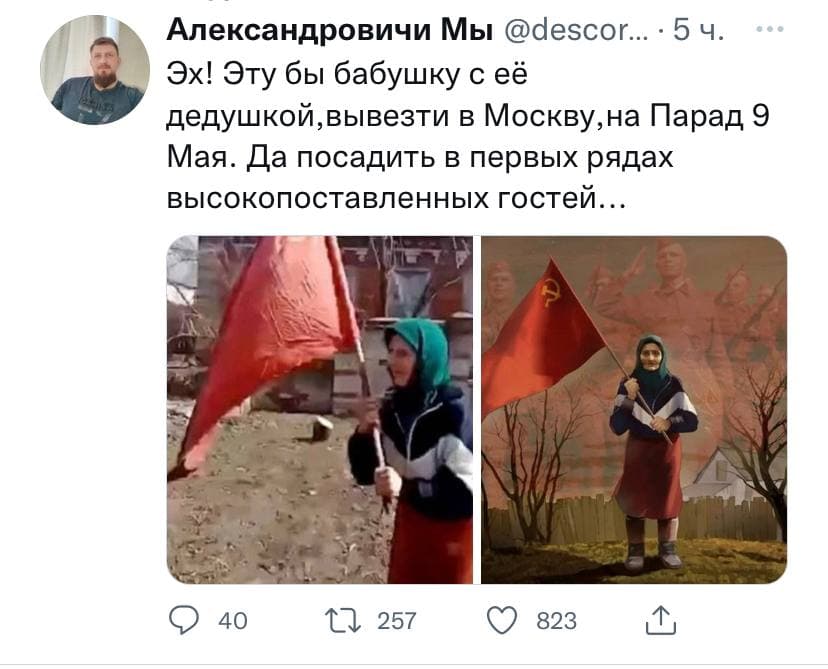Image resolution: width=828 pixels, height=669 pixels.
Task: Click the reply count 40
Action: click(233, 621)
